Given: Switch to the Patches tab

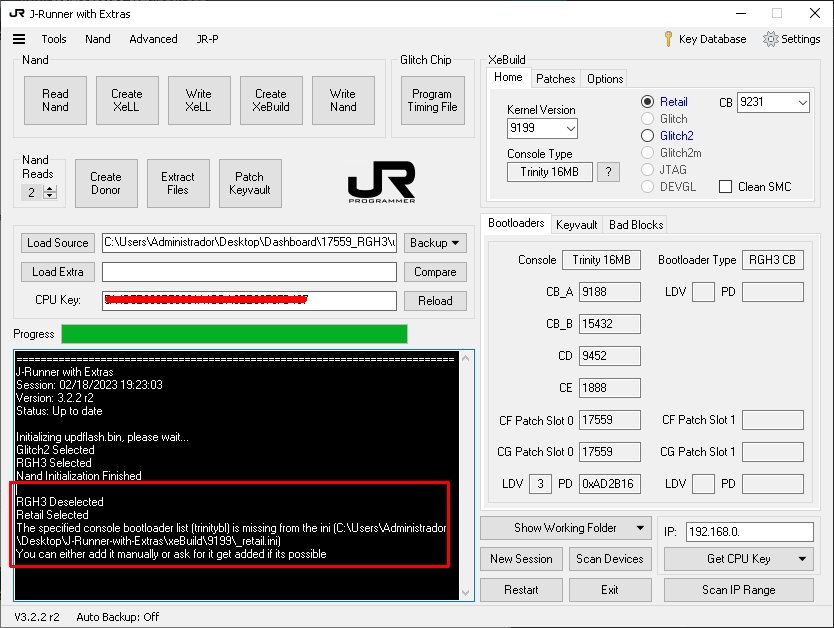Looking at the screenshot, I should [x=555, y=79].
